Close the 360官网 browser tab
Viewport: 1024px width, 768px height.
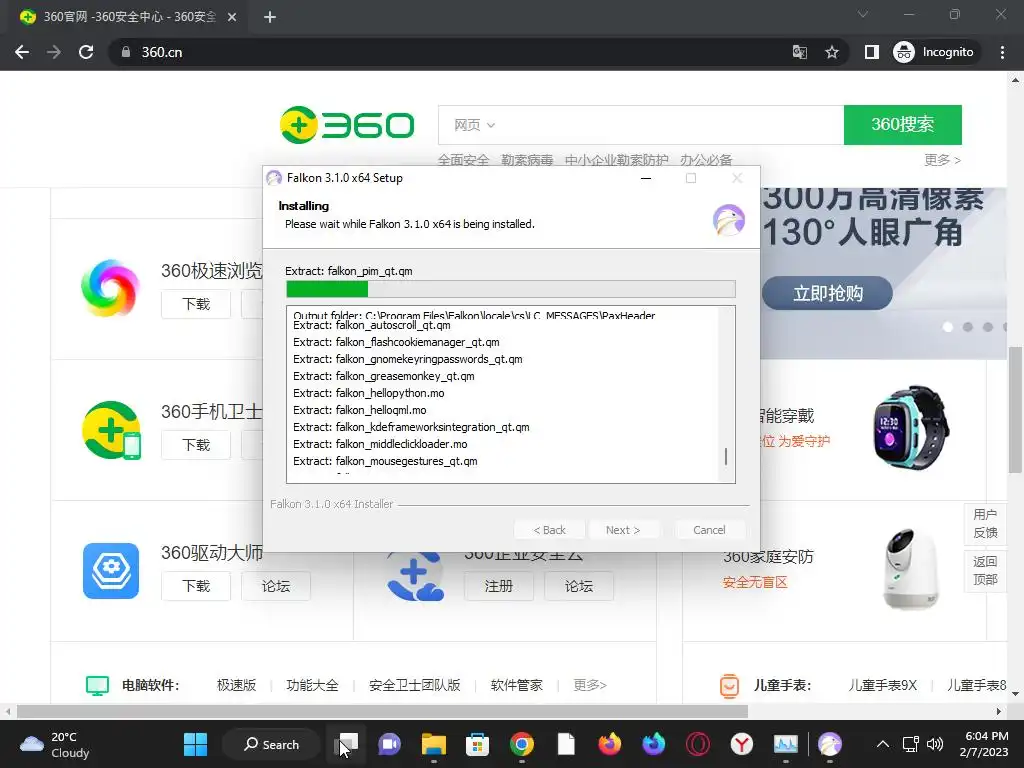(232, 17)
